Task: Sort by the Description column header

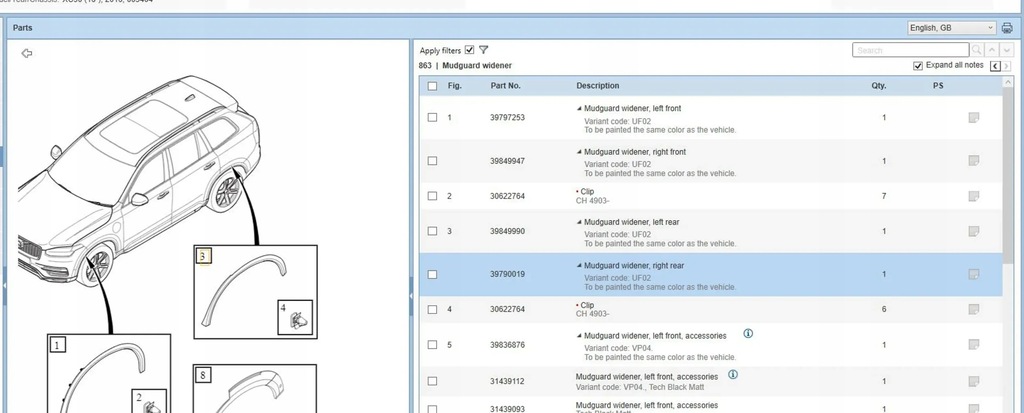Action: 598,86
